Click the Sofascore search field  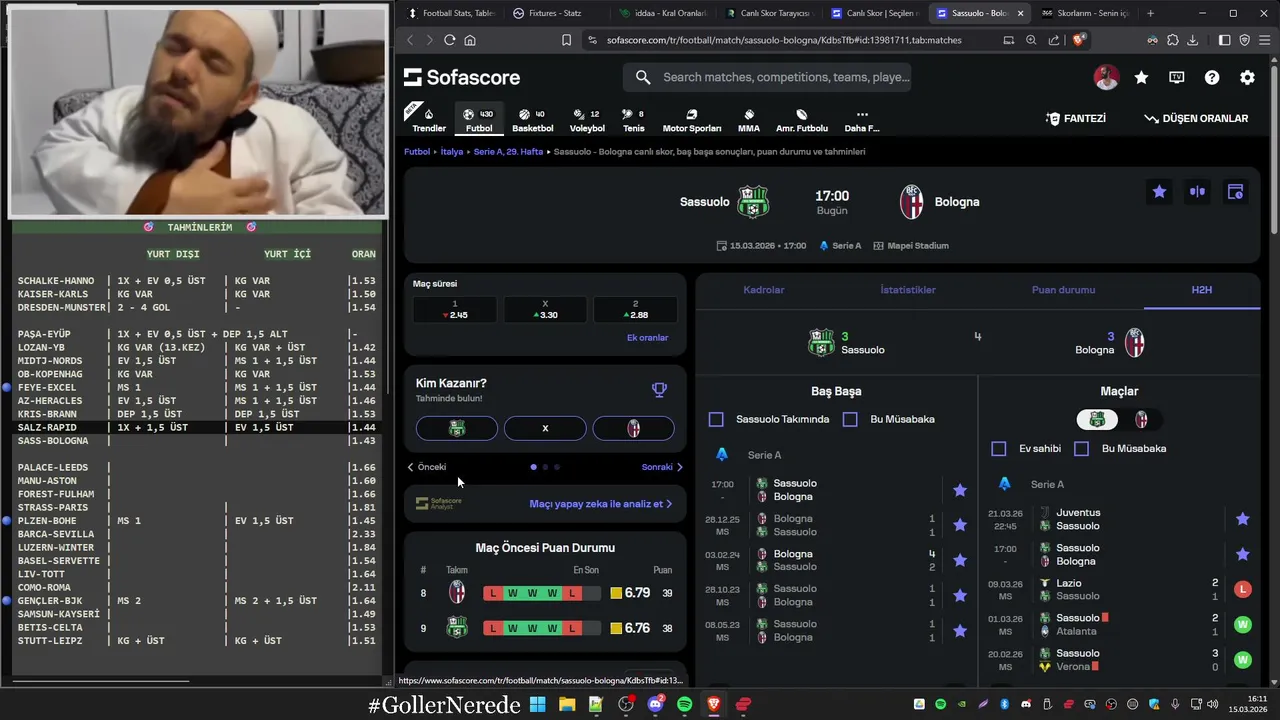767,77
